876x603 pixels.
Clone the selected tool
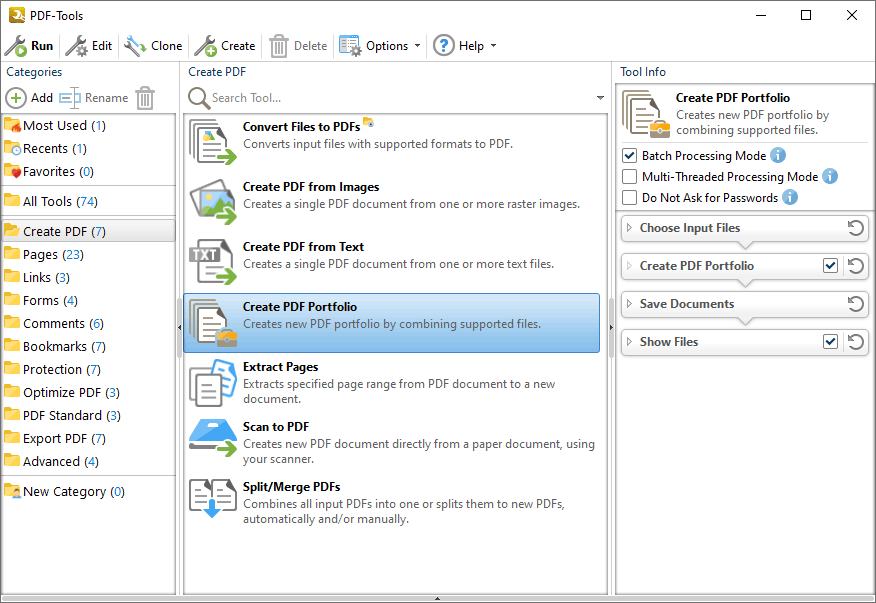pyautogui.click(x=153, y=46)
